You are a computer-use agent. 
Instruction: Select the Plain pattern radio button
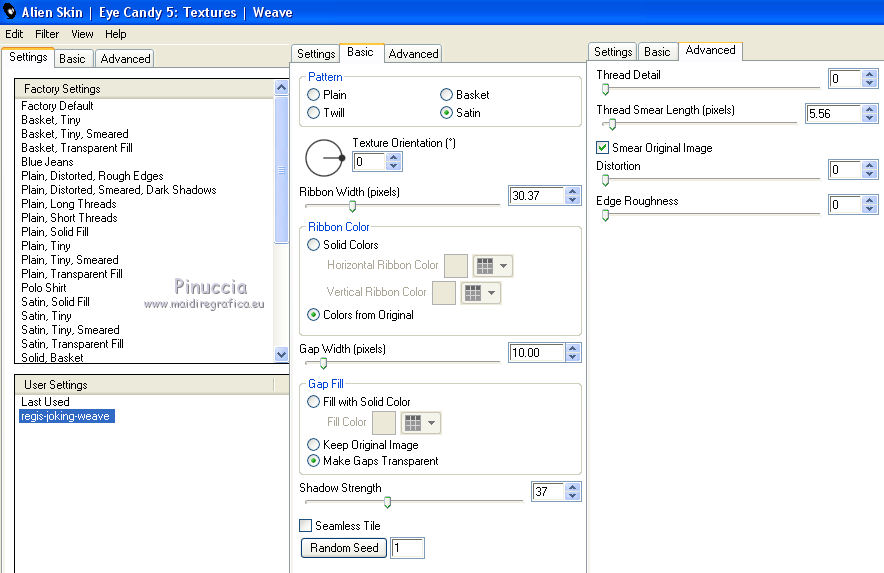(x=313, y=95)
